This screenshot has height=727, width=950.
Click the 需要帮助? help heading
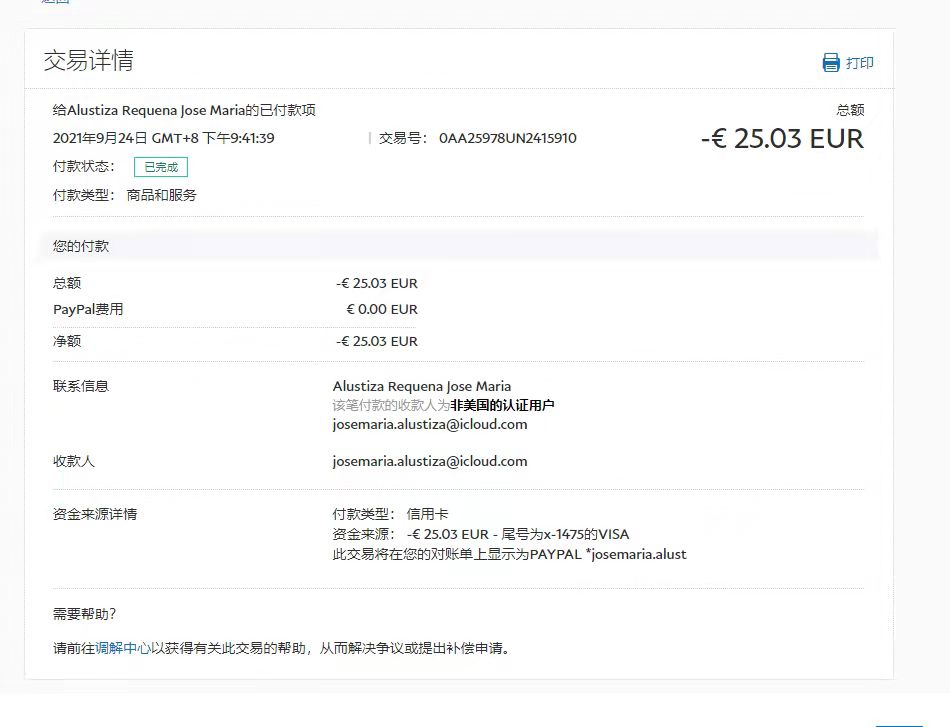pyautogui.click(x=85, y=613)
